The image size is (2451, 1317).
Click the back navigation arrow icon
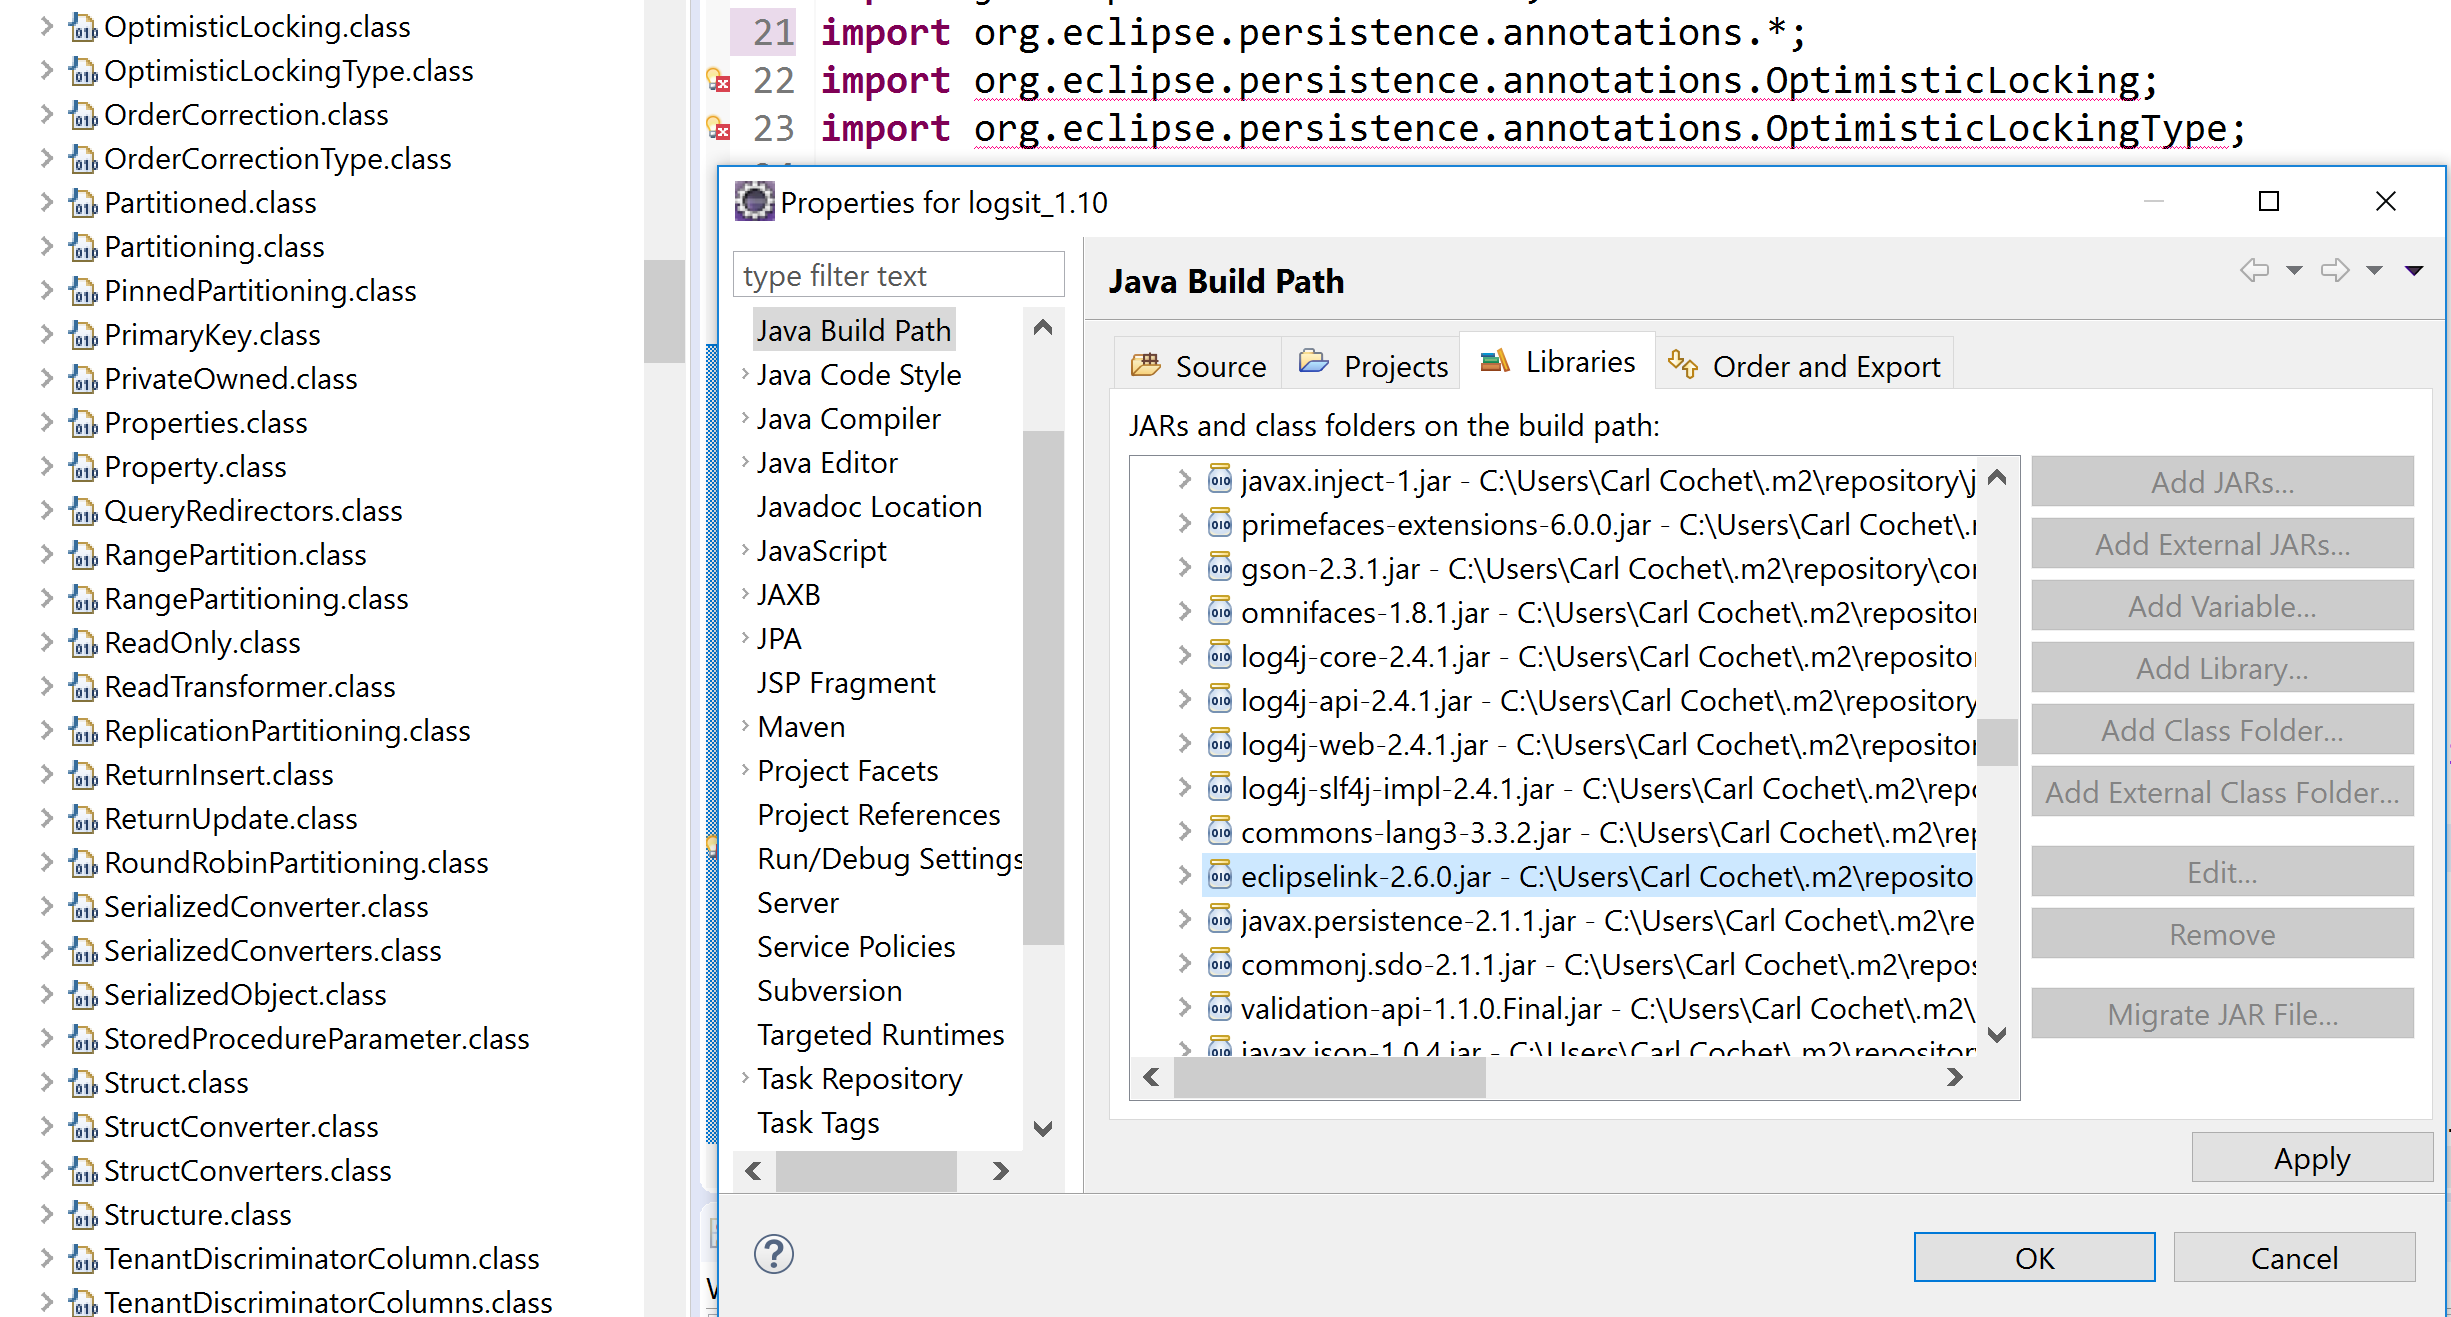pyautogui.click(x=2254, y=270)
